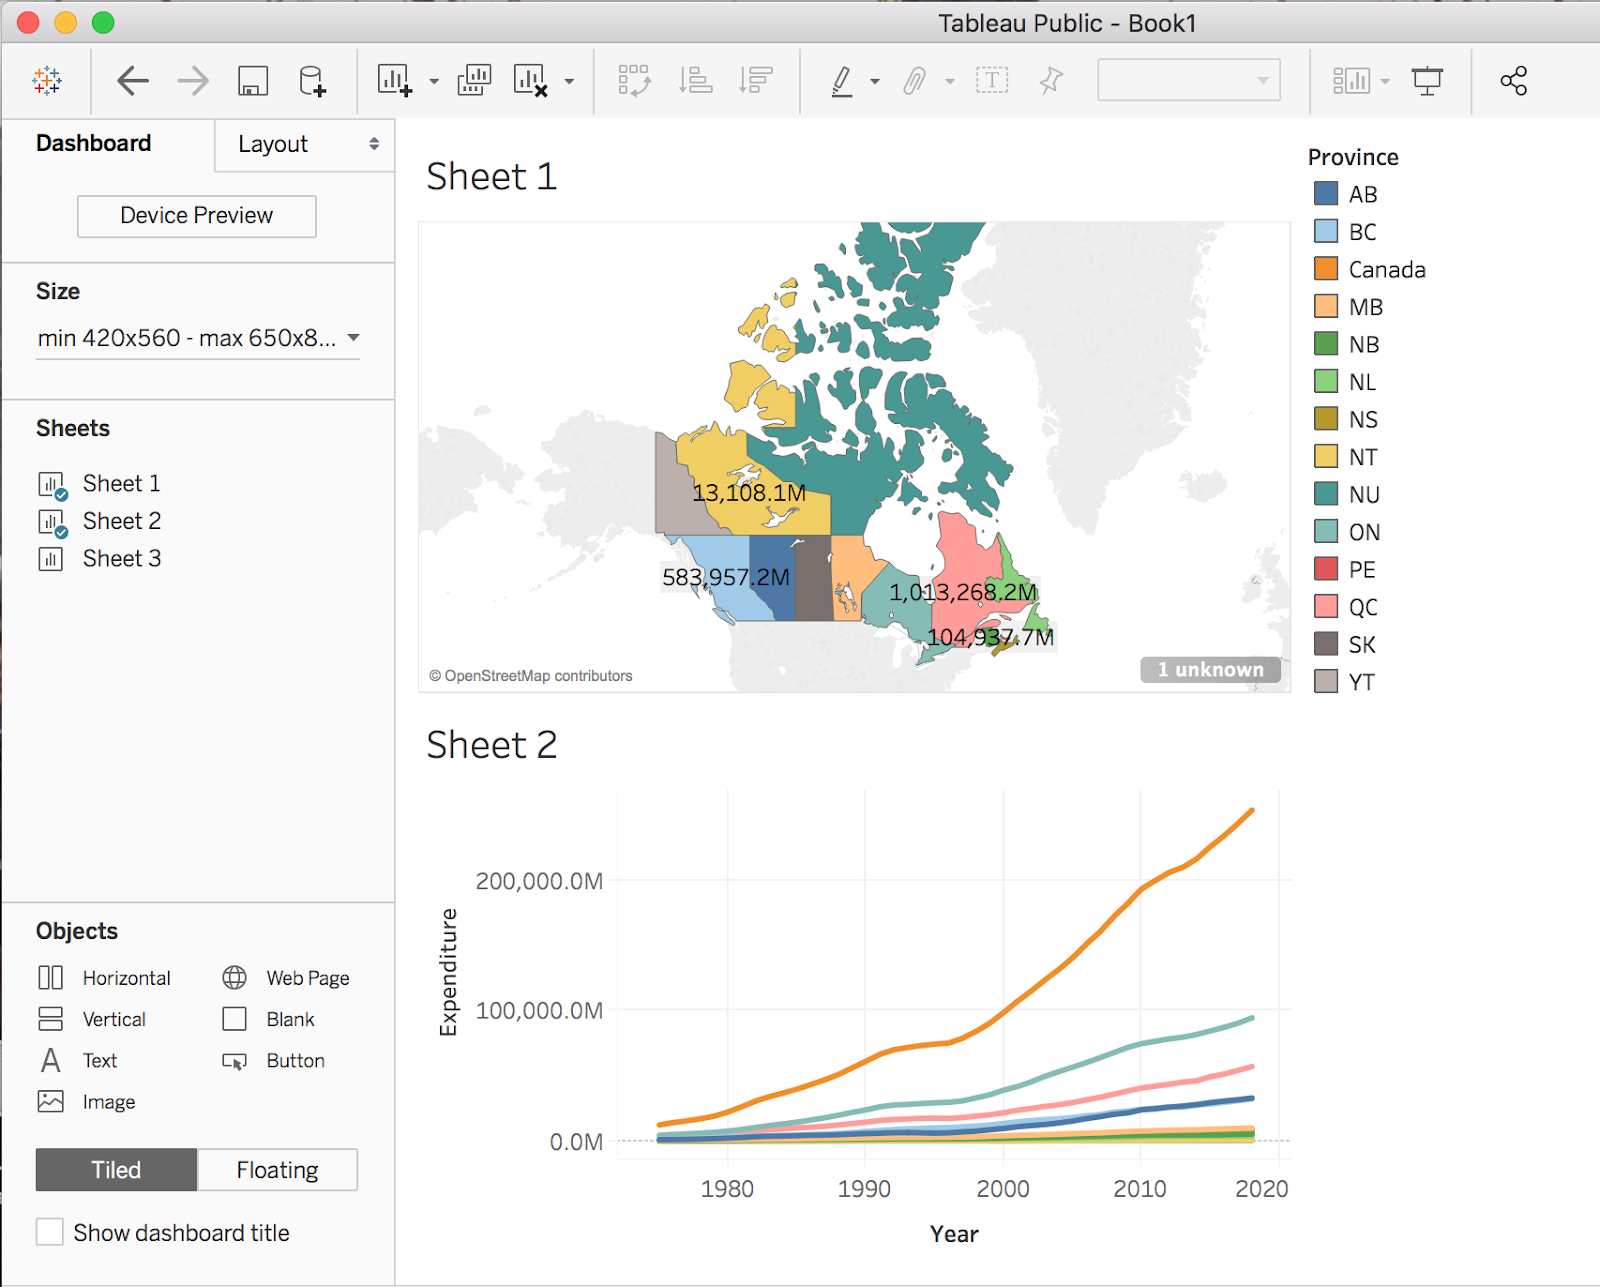Enable the Show dashboard title checkbox
1600x1287 pixels.
click(x=50, y=1232)
